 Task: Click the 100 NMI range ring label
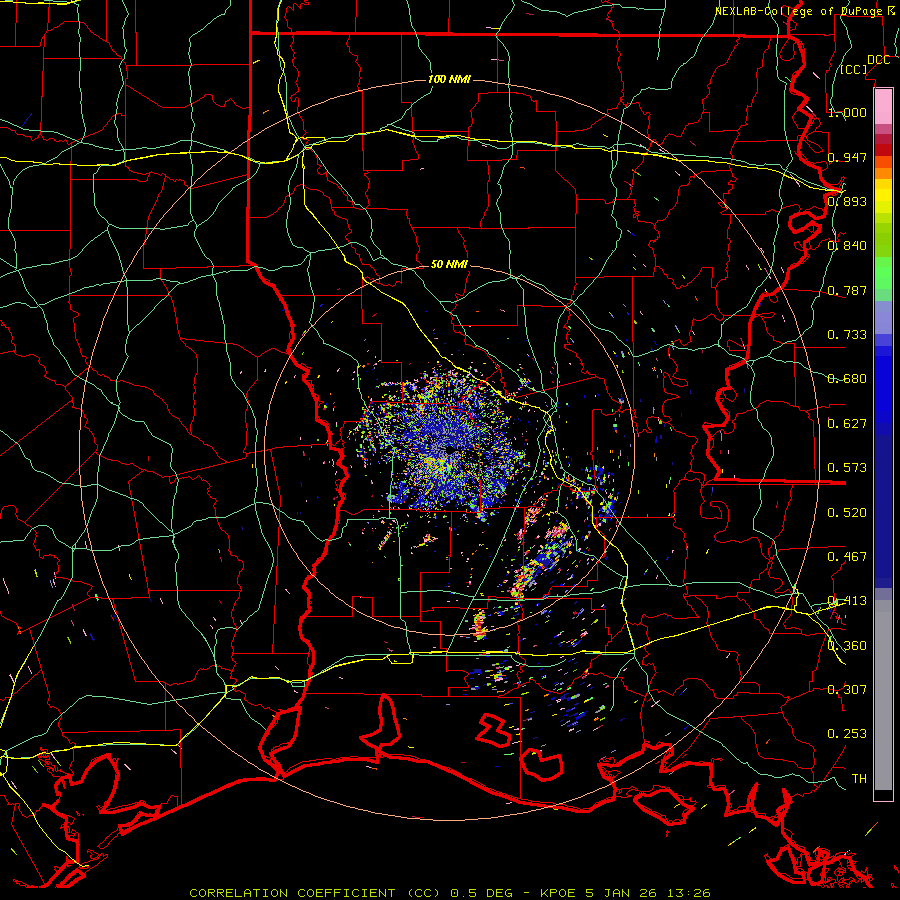tap(449, 79)
